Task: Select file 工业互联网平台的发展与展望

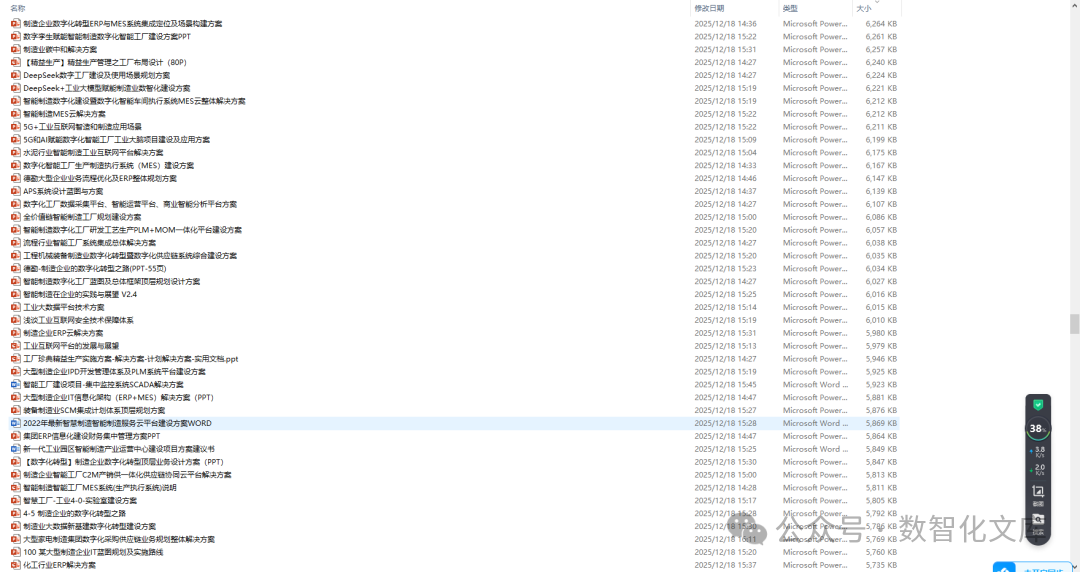Action: (x=71, y=346)
